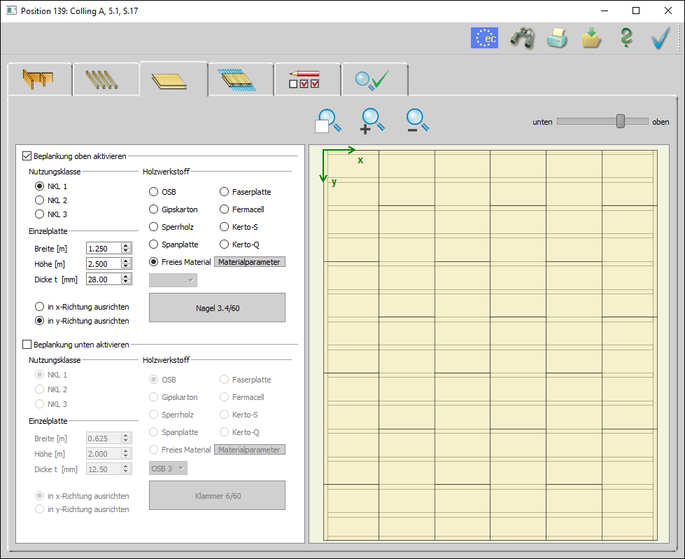Image resolution: width=685 pixels, height=559 pixels.
Task: Click the zoom-to-fit magnifier icon
Action: click(x=327, y=121)
